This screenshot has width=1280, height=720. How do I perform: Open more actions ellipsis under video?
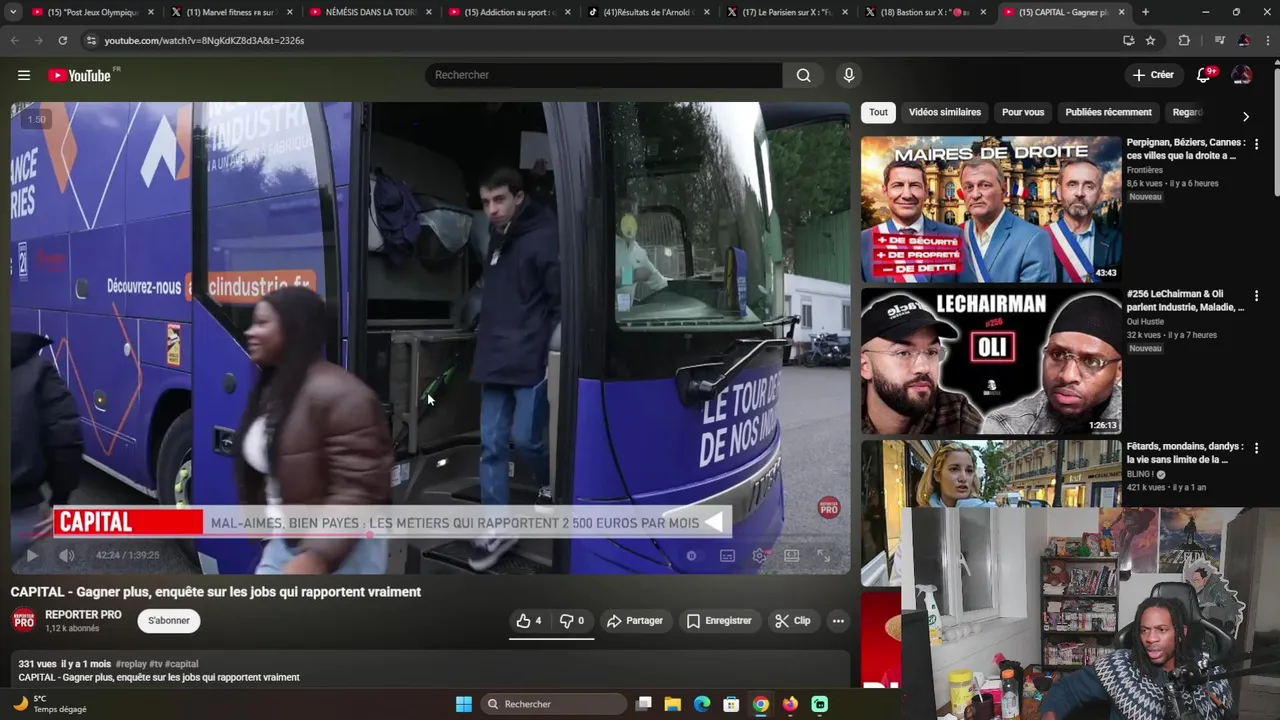pyautogui.click(x=838, y=621)
